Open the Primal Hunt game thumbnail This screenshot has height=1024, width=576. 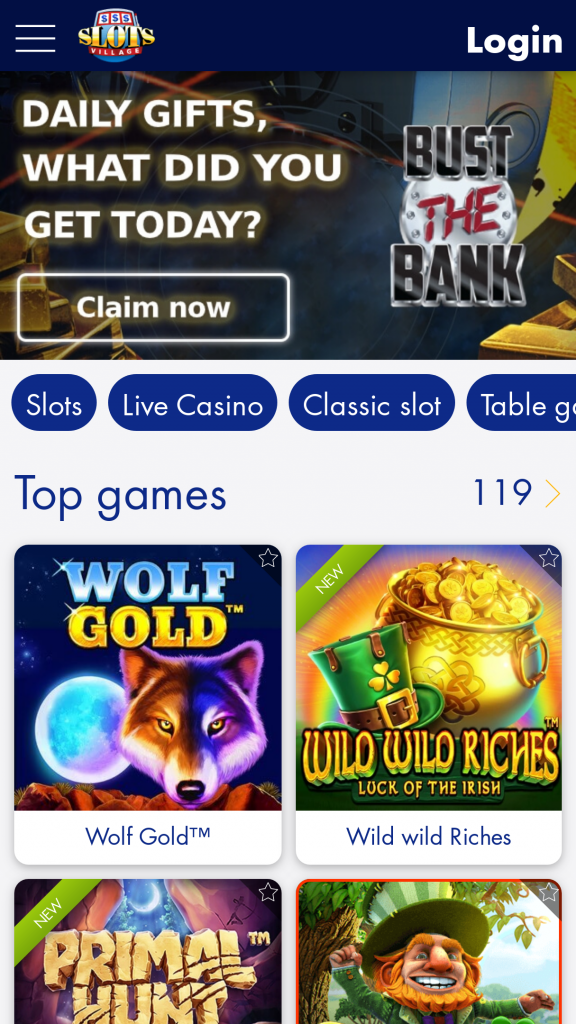(x=148, y=952)
